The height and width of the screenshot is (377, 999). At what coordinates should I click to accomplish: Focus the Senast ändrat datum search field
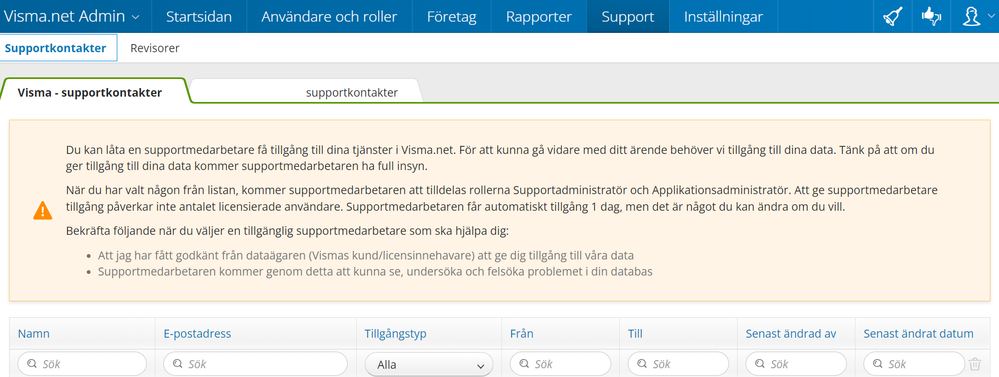pyautogui.click(x=914, y=364)
